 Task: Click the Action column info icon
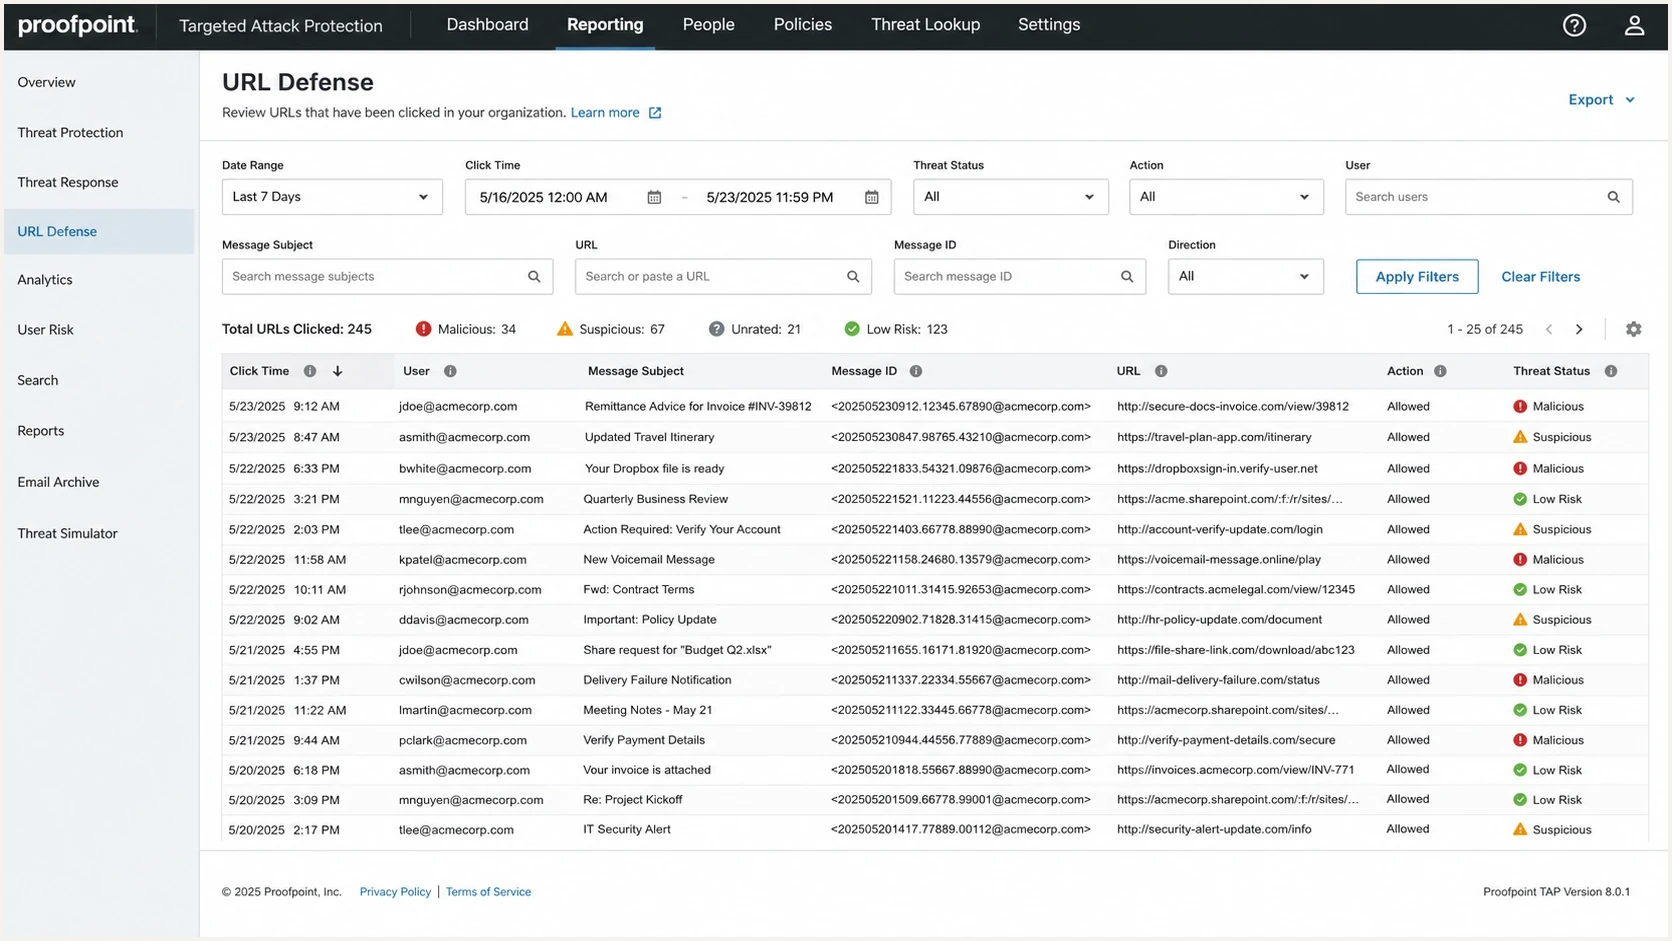tap(1440, 371)
